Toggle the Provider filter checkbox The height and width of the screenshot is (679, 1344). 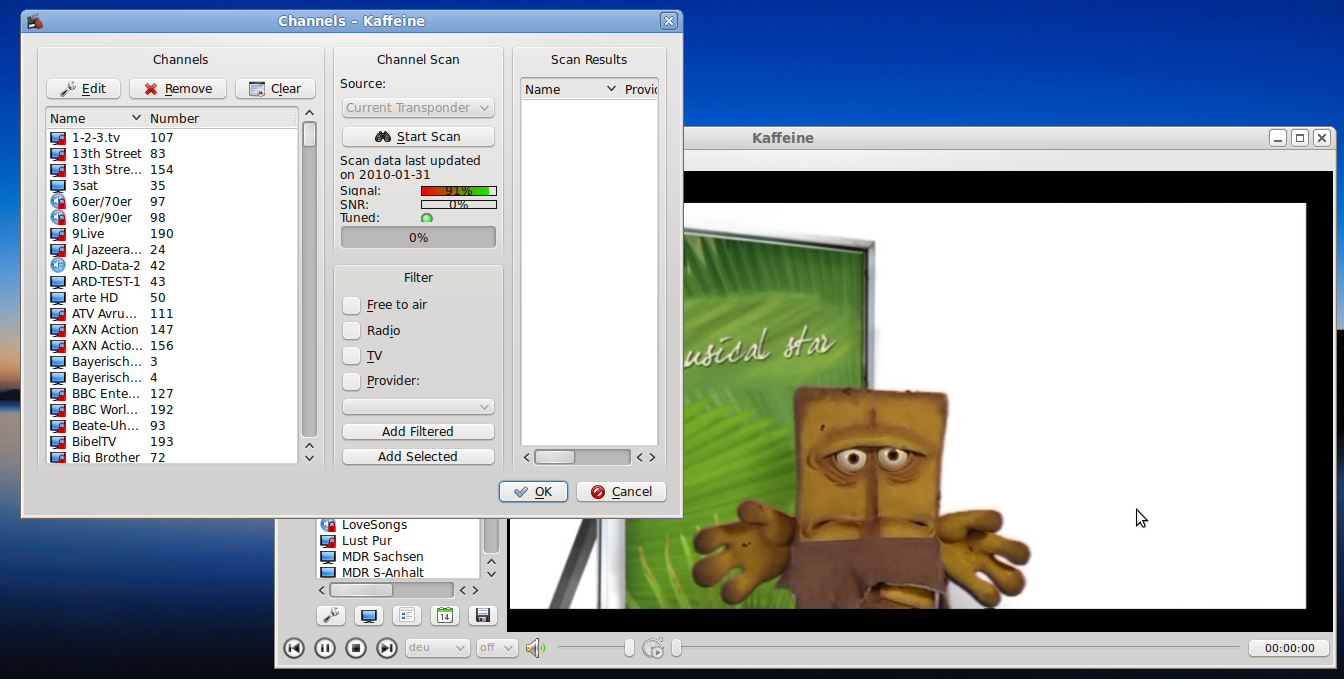coord(352,381)
